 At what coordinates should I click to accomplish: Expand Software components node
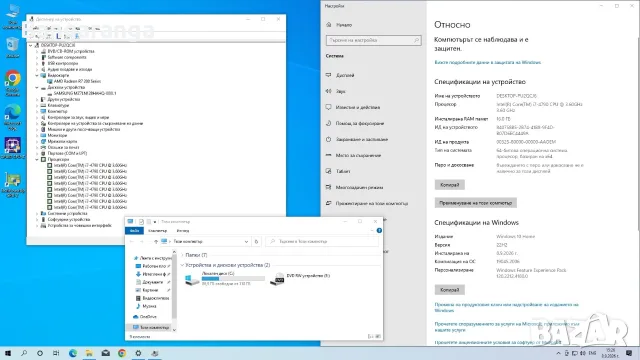[37, 58]
